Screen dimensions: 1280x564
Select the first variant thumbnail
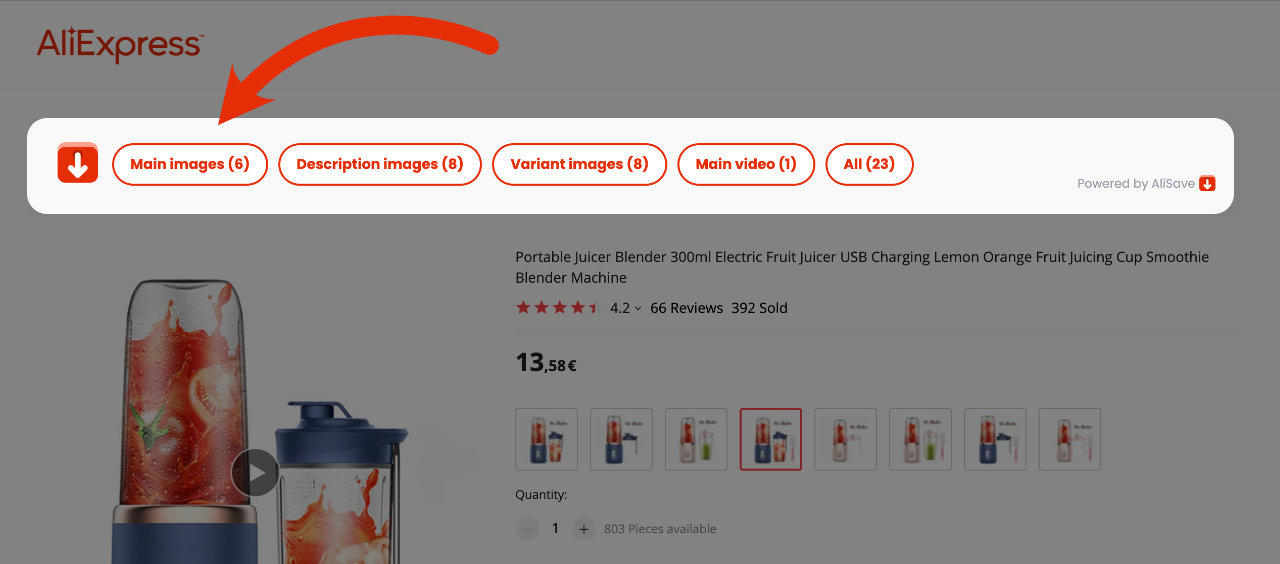point(546,439)
